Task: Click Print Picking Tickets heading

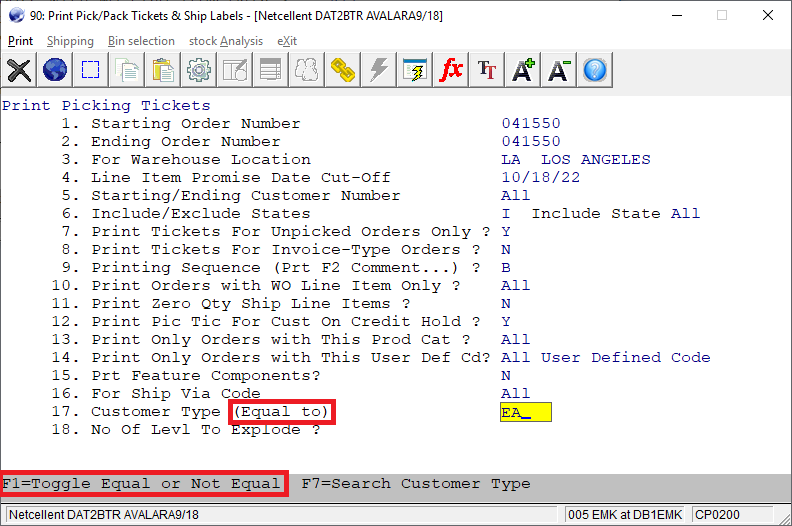Action: [106, 106]
